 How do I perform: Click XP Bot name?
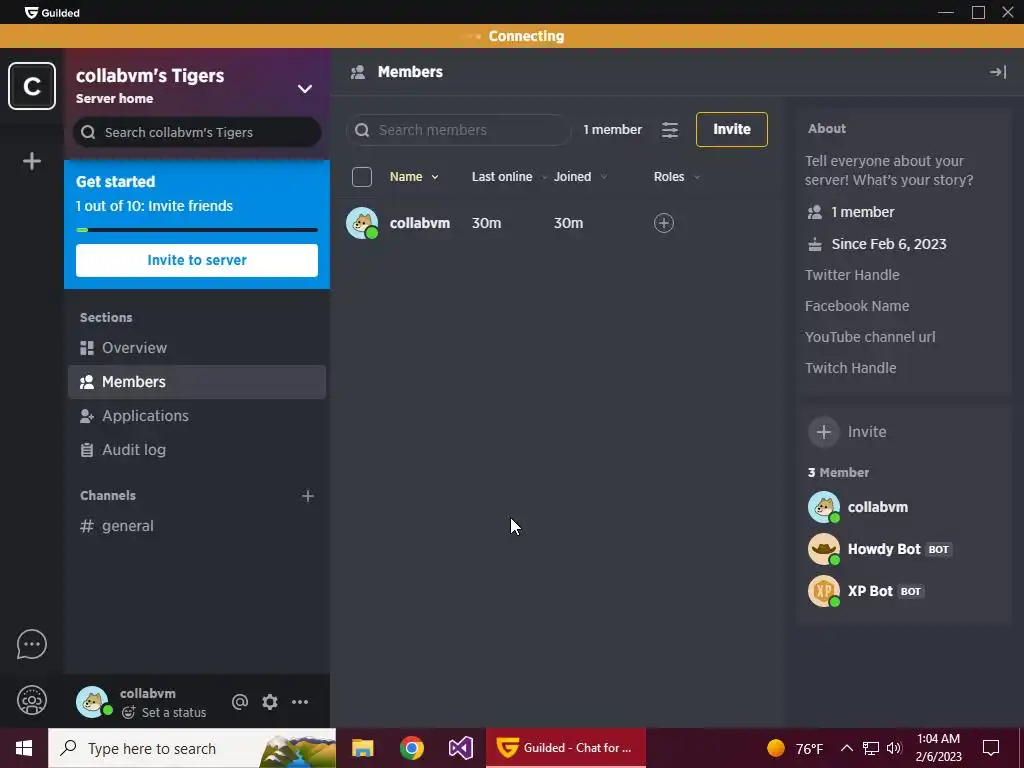pos(870,591)
